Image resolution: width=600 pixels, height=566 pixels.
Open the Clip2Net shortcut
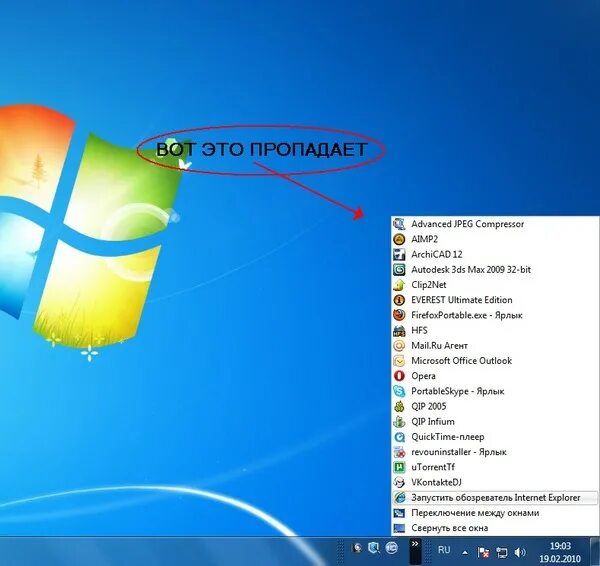pos(495,285)
